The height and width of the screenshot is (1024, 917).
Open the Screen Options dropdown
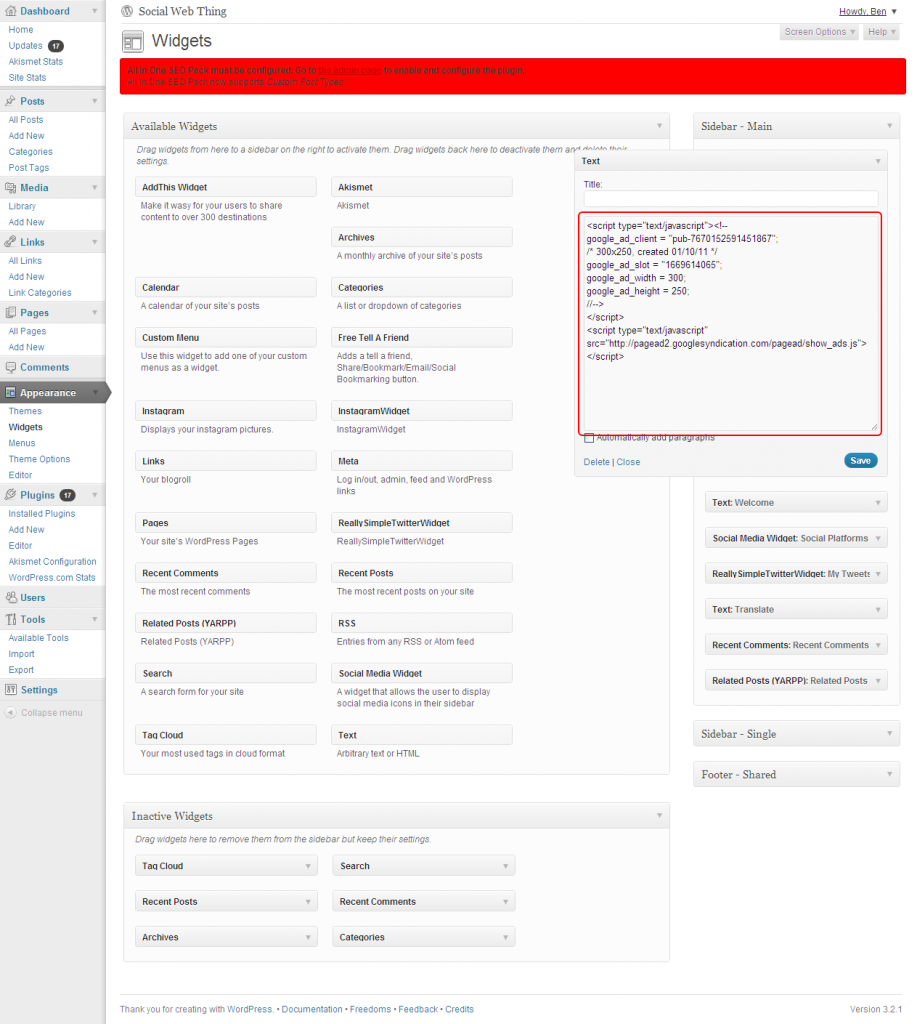point(819,32)
